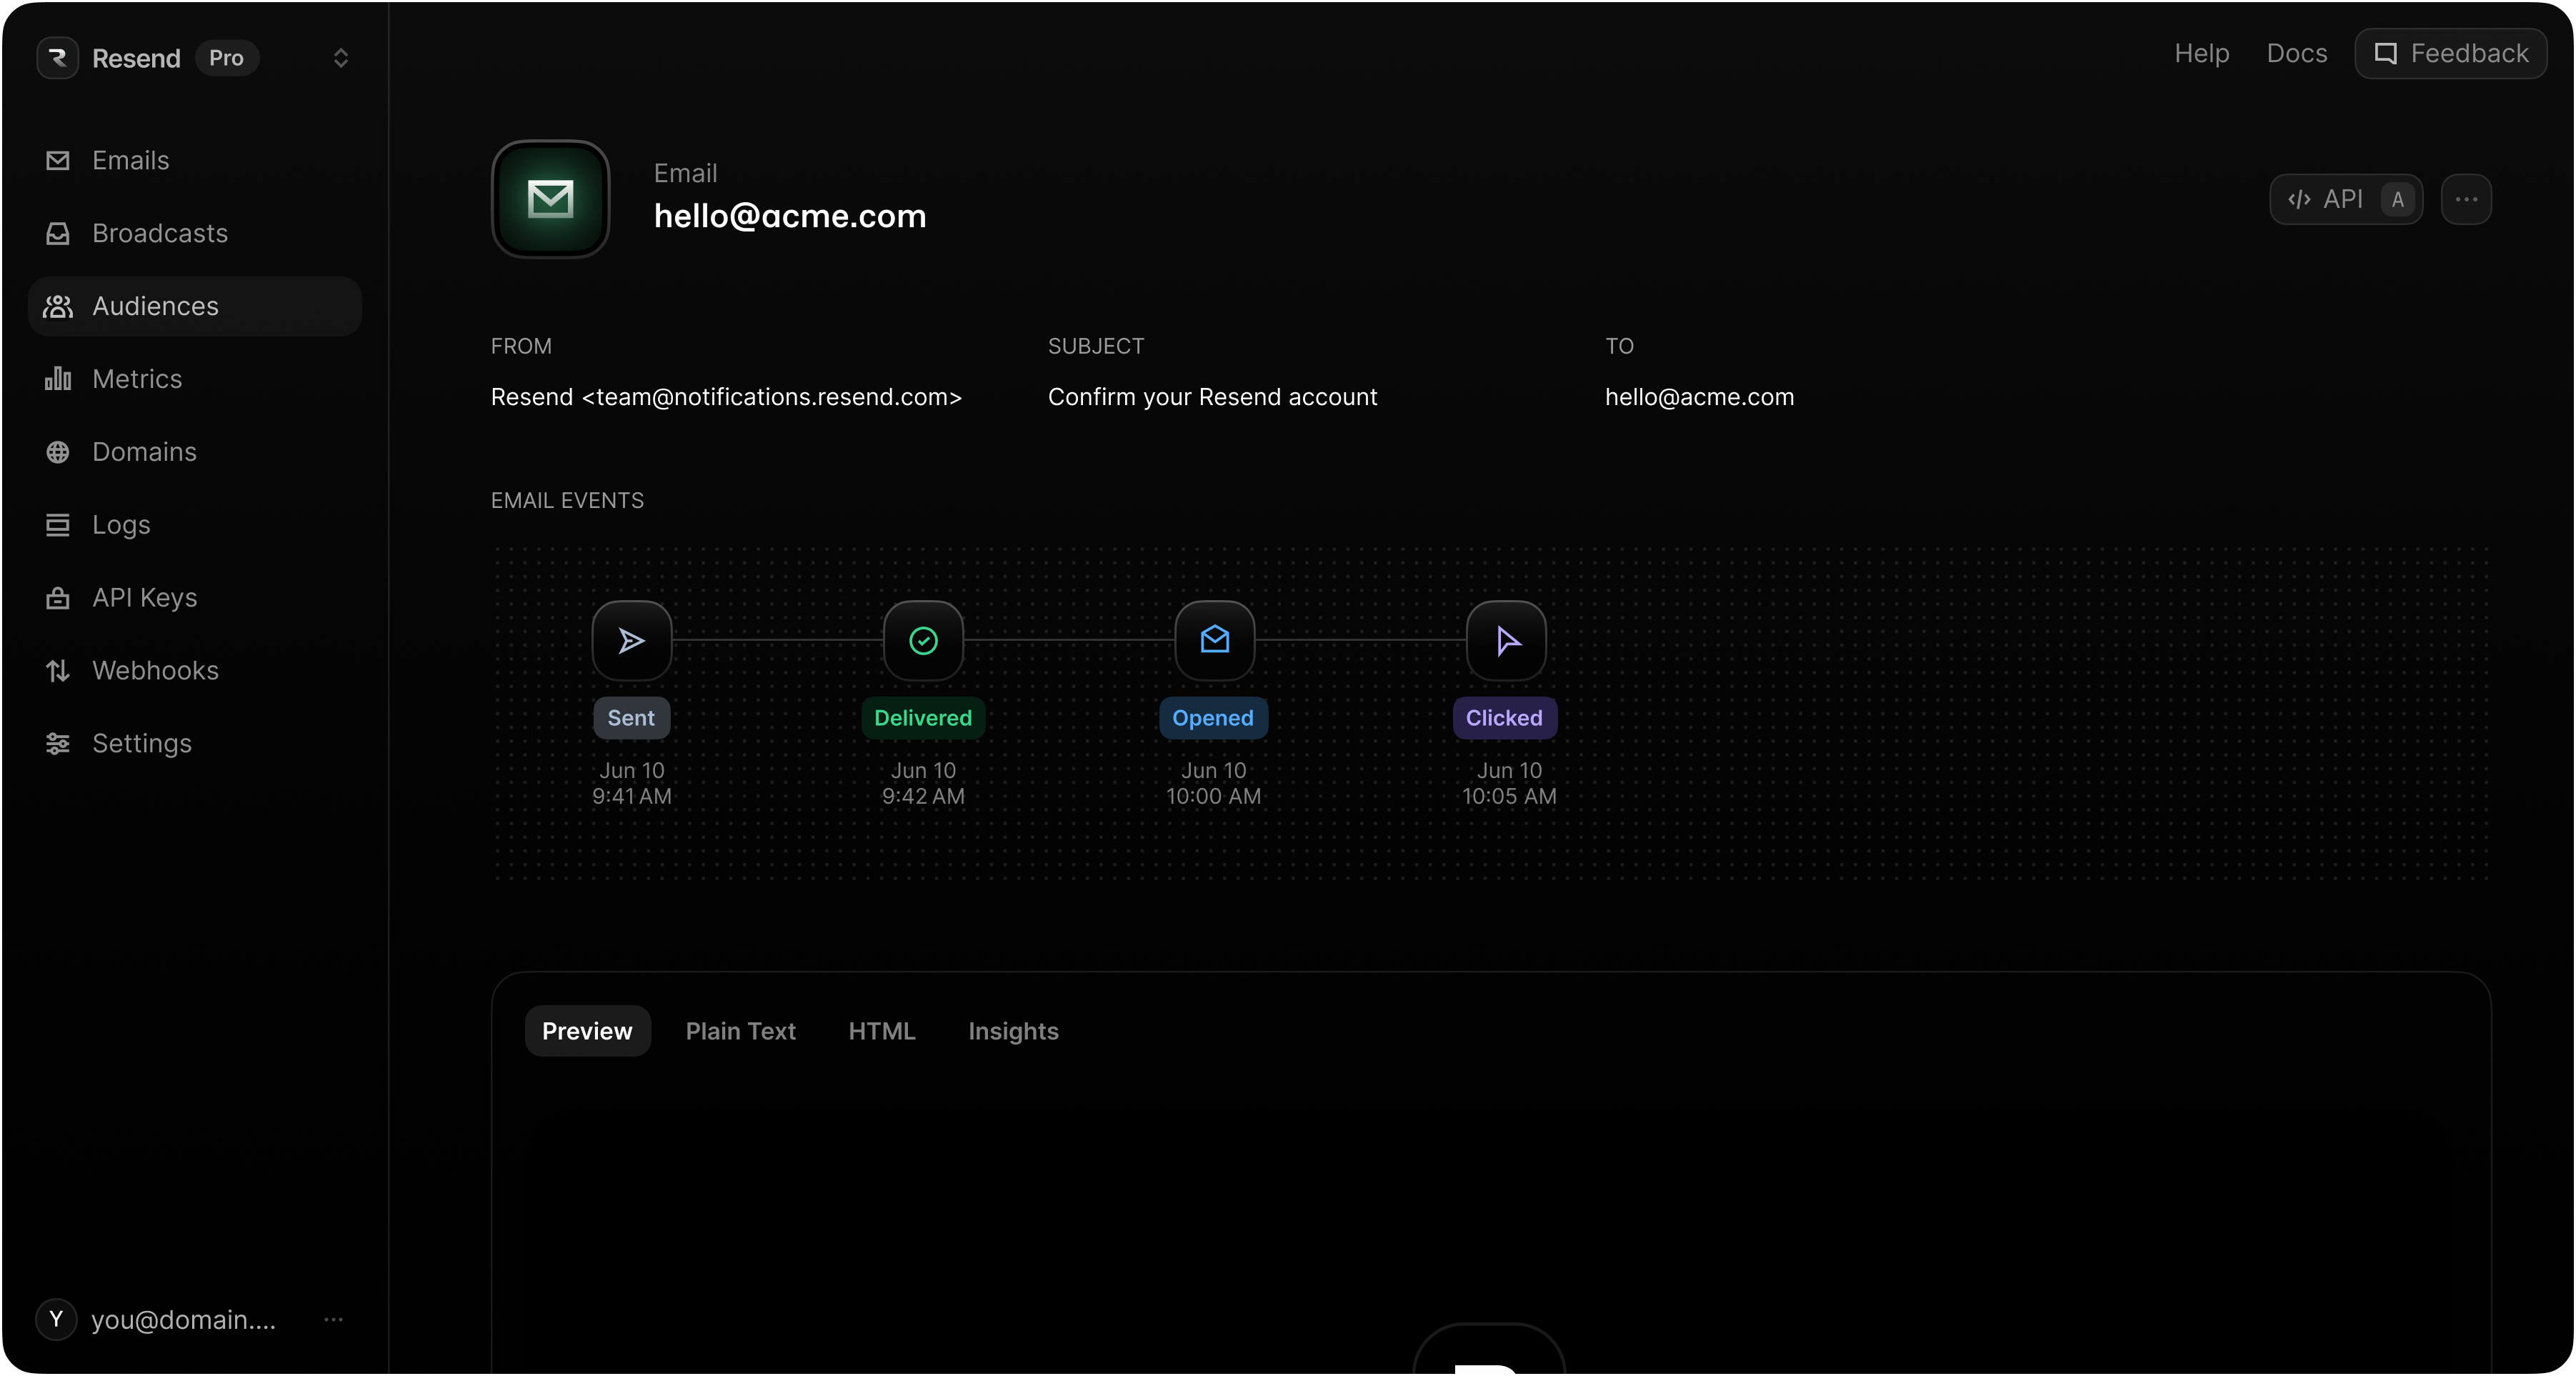Click the Audiences sidebar icon
Viewport: 2576px width, 1376px height.
[58, 306]
